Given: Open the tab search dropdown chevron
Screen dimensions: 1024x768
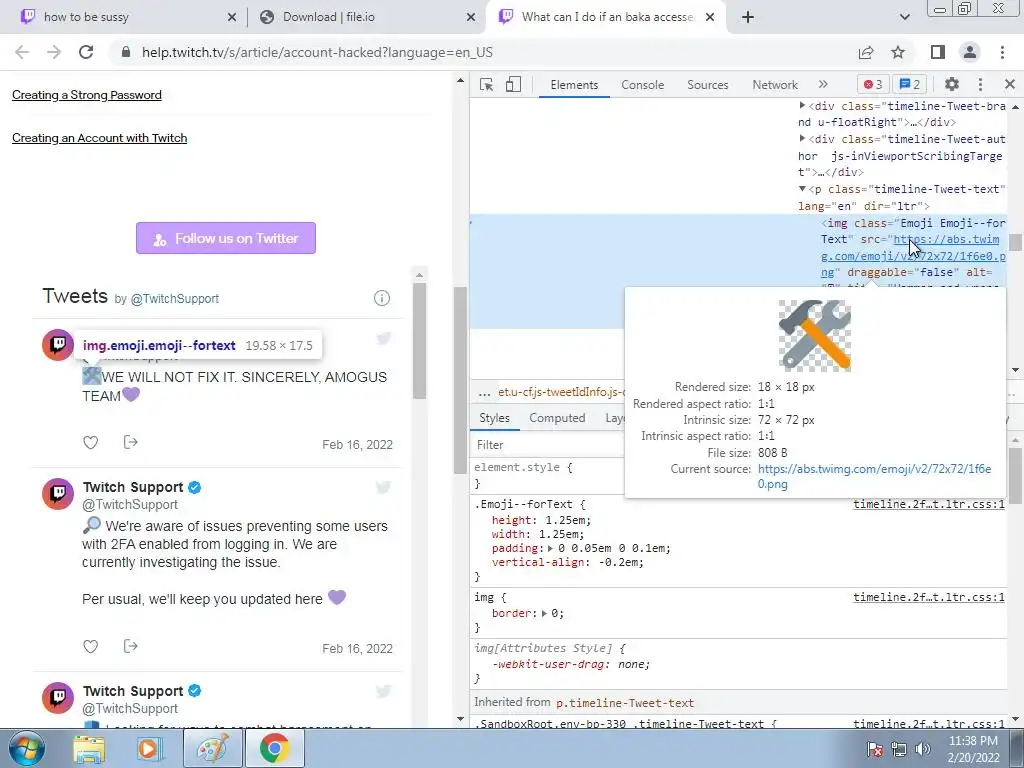Looking at the screenshot, I should point(904,17).
